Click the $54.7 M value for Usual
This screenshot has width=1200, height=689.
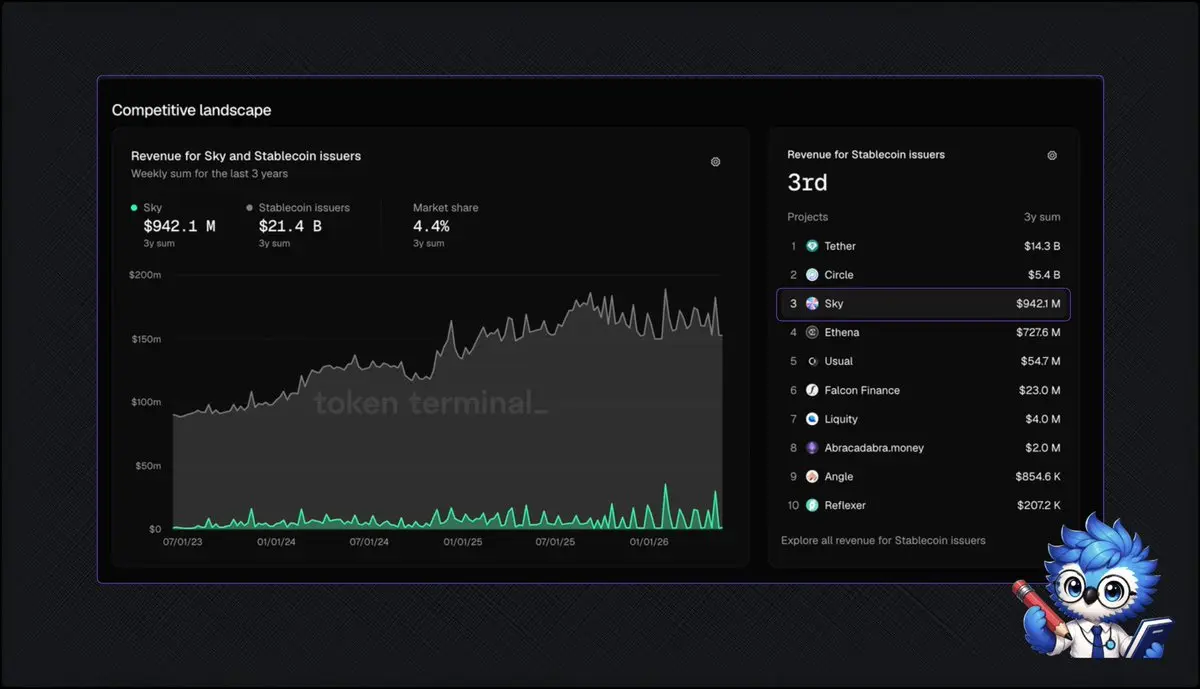point(1041,361)
